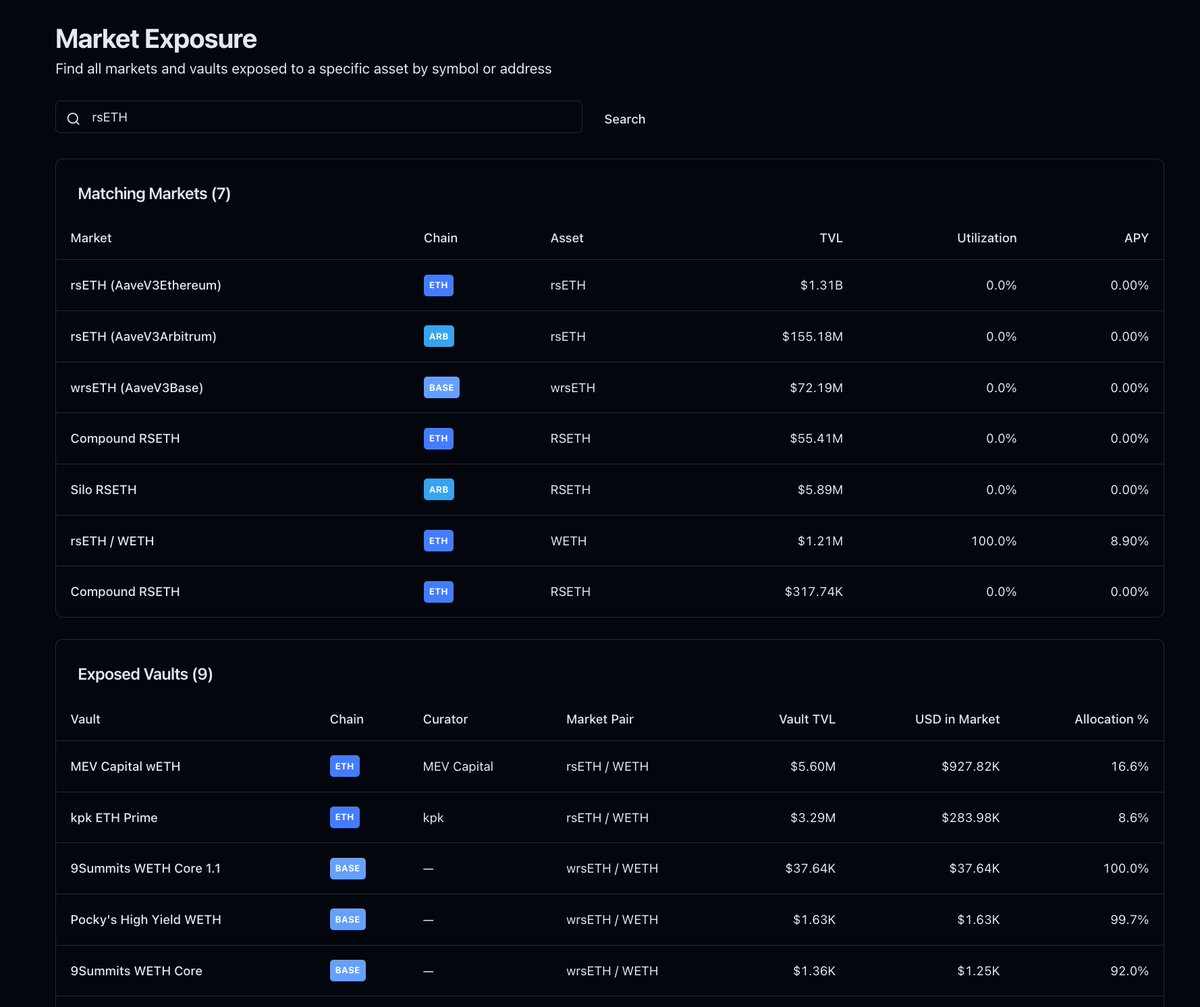Image resolution: width=1200 pixels, height=1007 pixels.
Task: Click ETH chain badge for MEV Capital wETH
Action: point(344,766)
